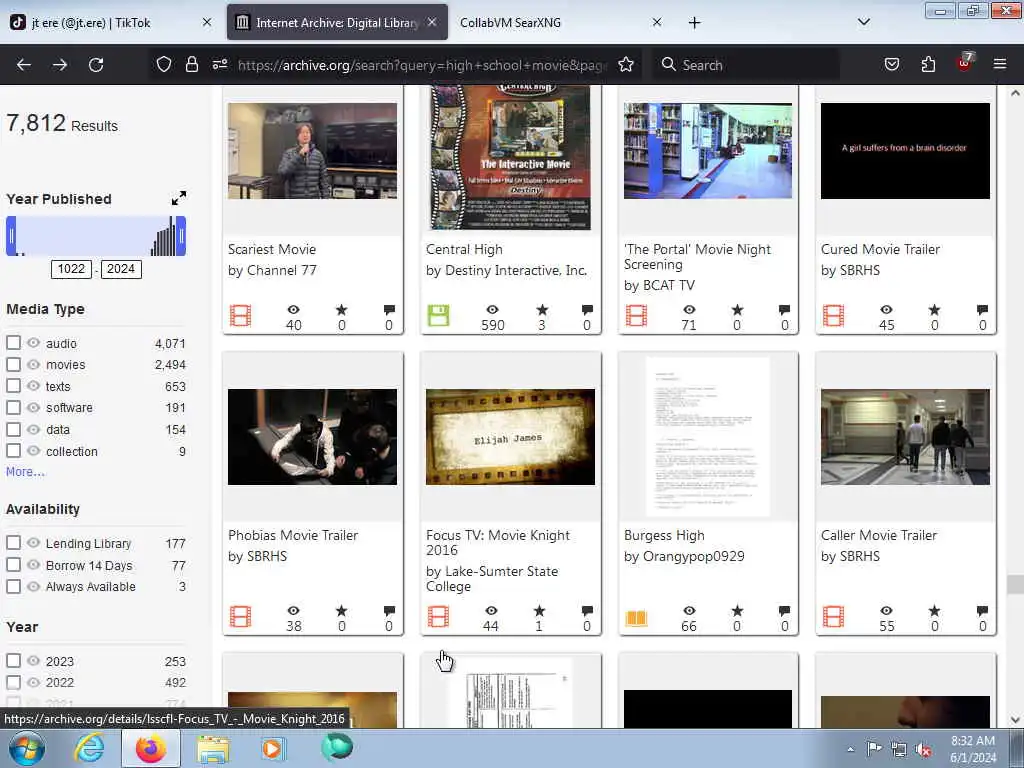
Task: Switch to the Internet Archive tab
Action: (x=337, y=22)
